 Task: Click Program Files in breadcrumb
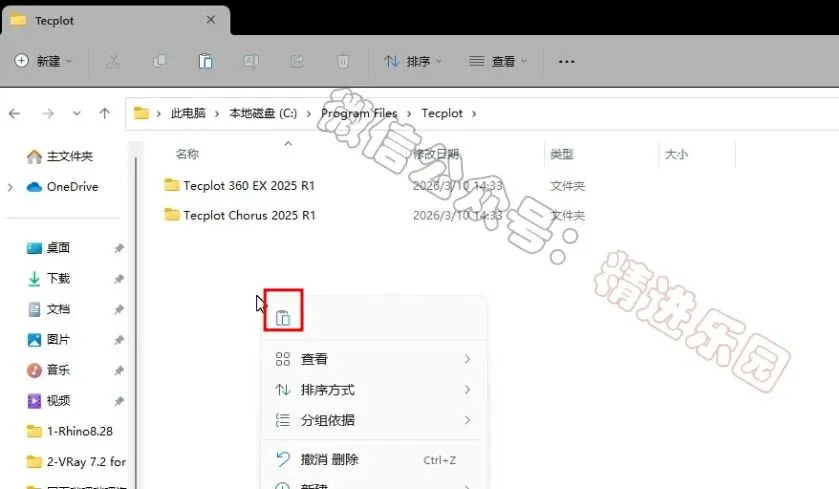(359, 113)
